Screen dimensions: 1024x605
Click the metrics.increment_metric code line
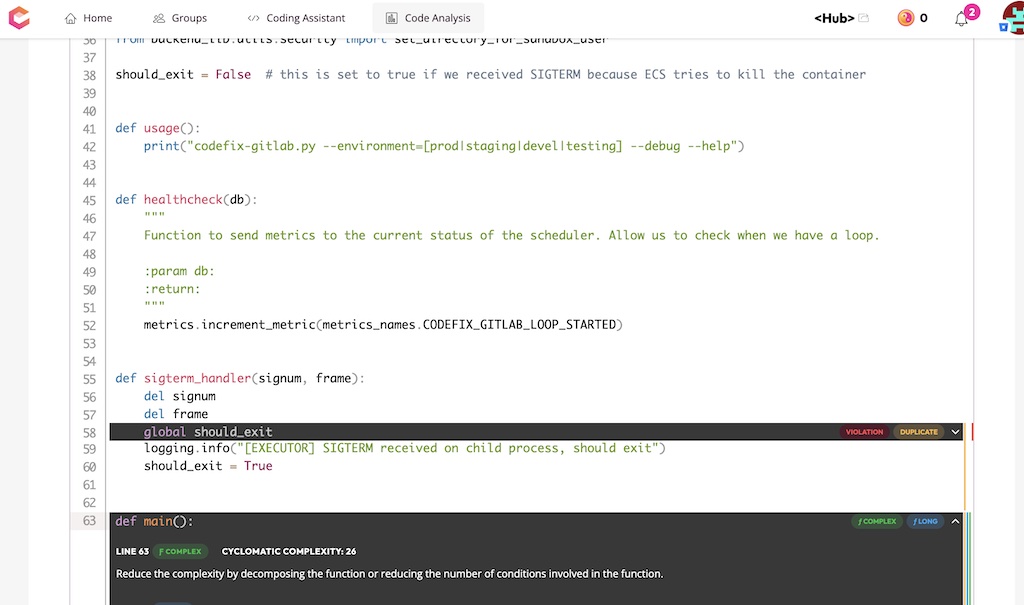pos(383,325)
